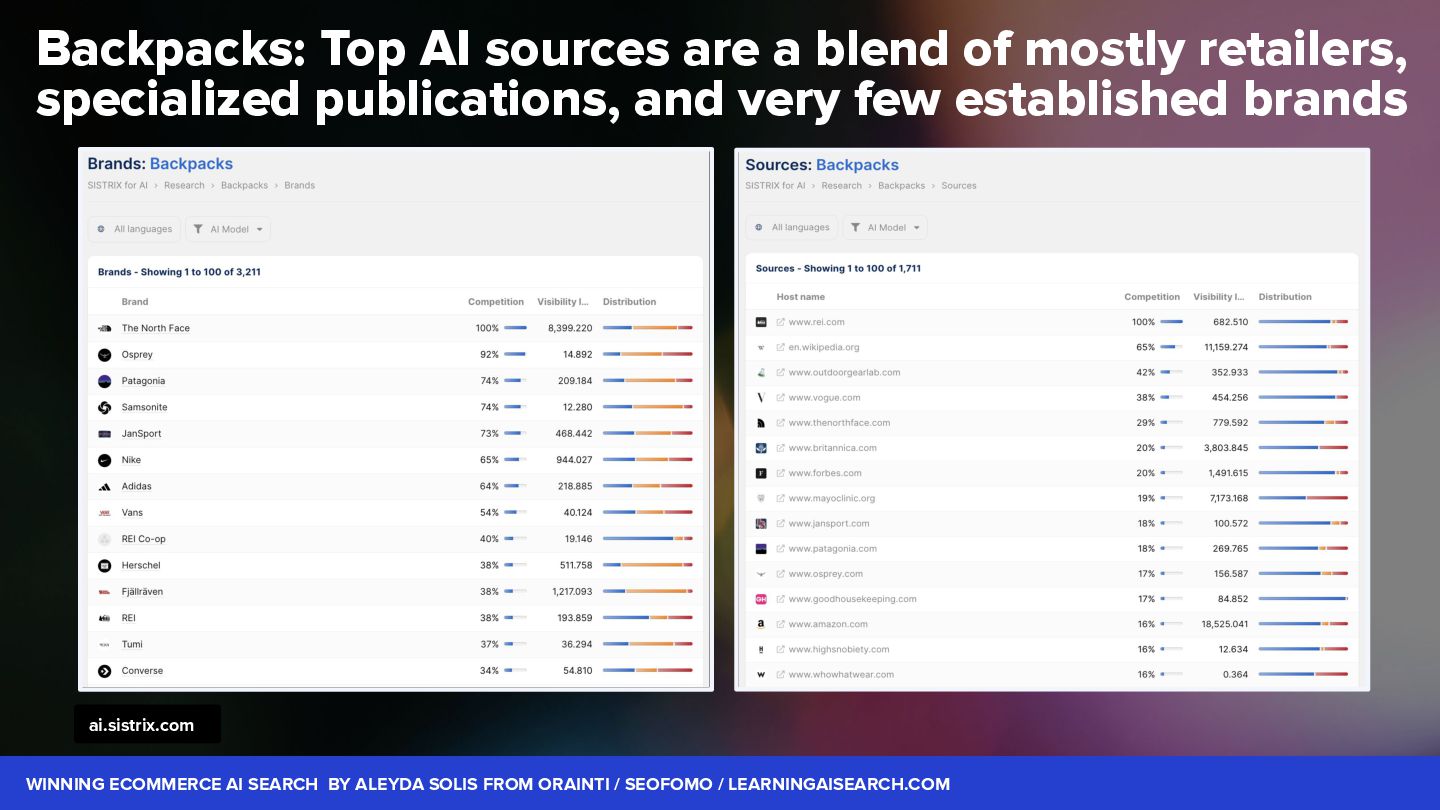This screenshot has width=1440, height=810.
Task: Open the www.vogue.com host link
Action: tap(824, 398)
